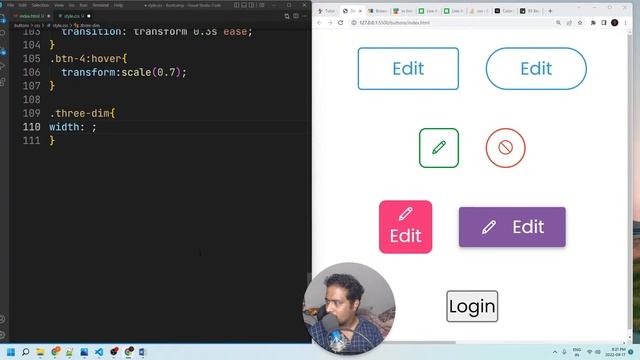The height and width of the screenshot is (360, 640).
Task: Open changes compare icon in editor toolbar
Action: pyautogui.click(x=287, y=16)
